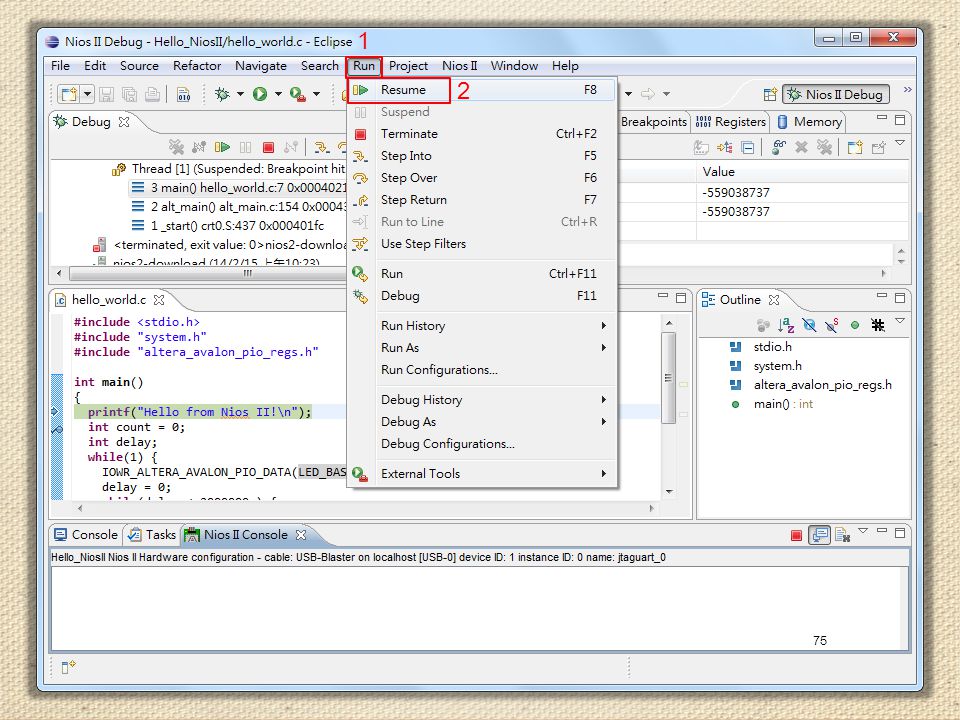Viewport: 960px width, 720px height.
Task: Expand Debug History submenu
Action: point(480,400)
